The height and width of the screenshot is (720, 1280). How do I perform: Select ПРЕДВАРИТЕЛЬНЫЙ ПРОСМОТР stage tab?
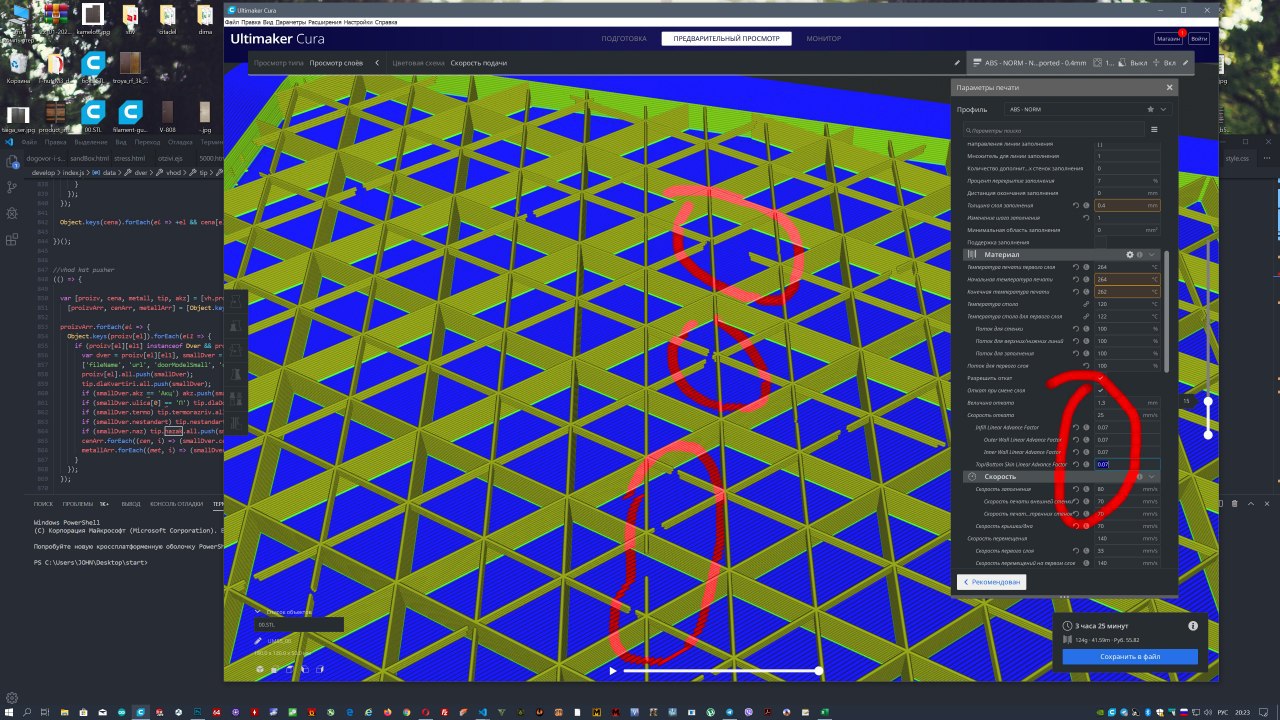(x=727, y=38)
